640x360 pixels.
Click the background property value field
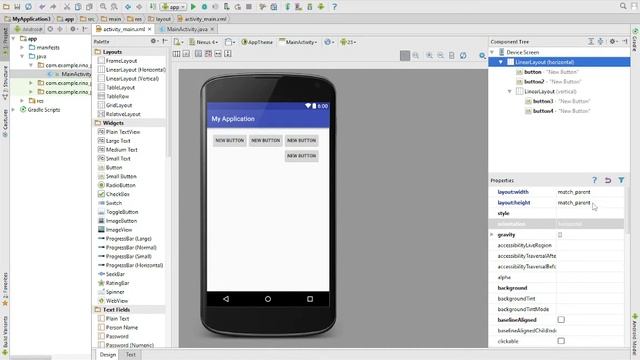point(590,288)
